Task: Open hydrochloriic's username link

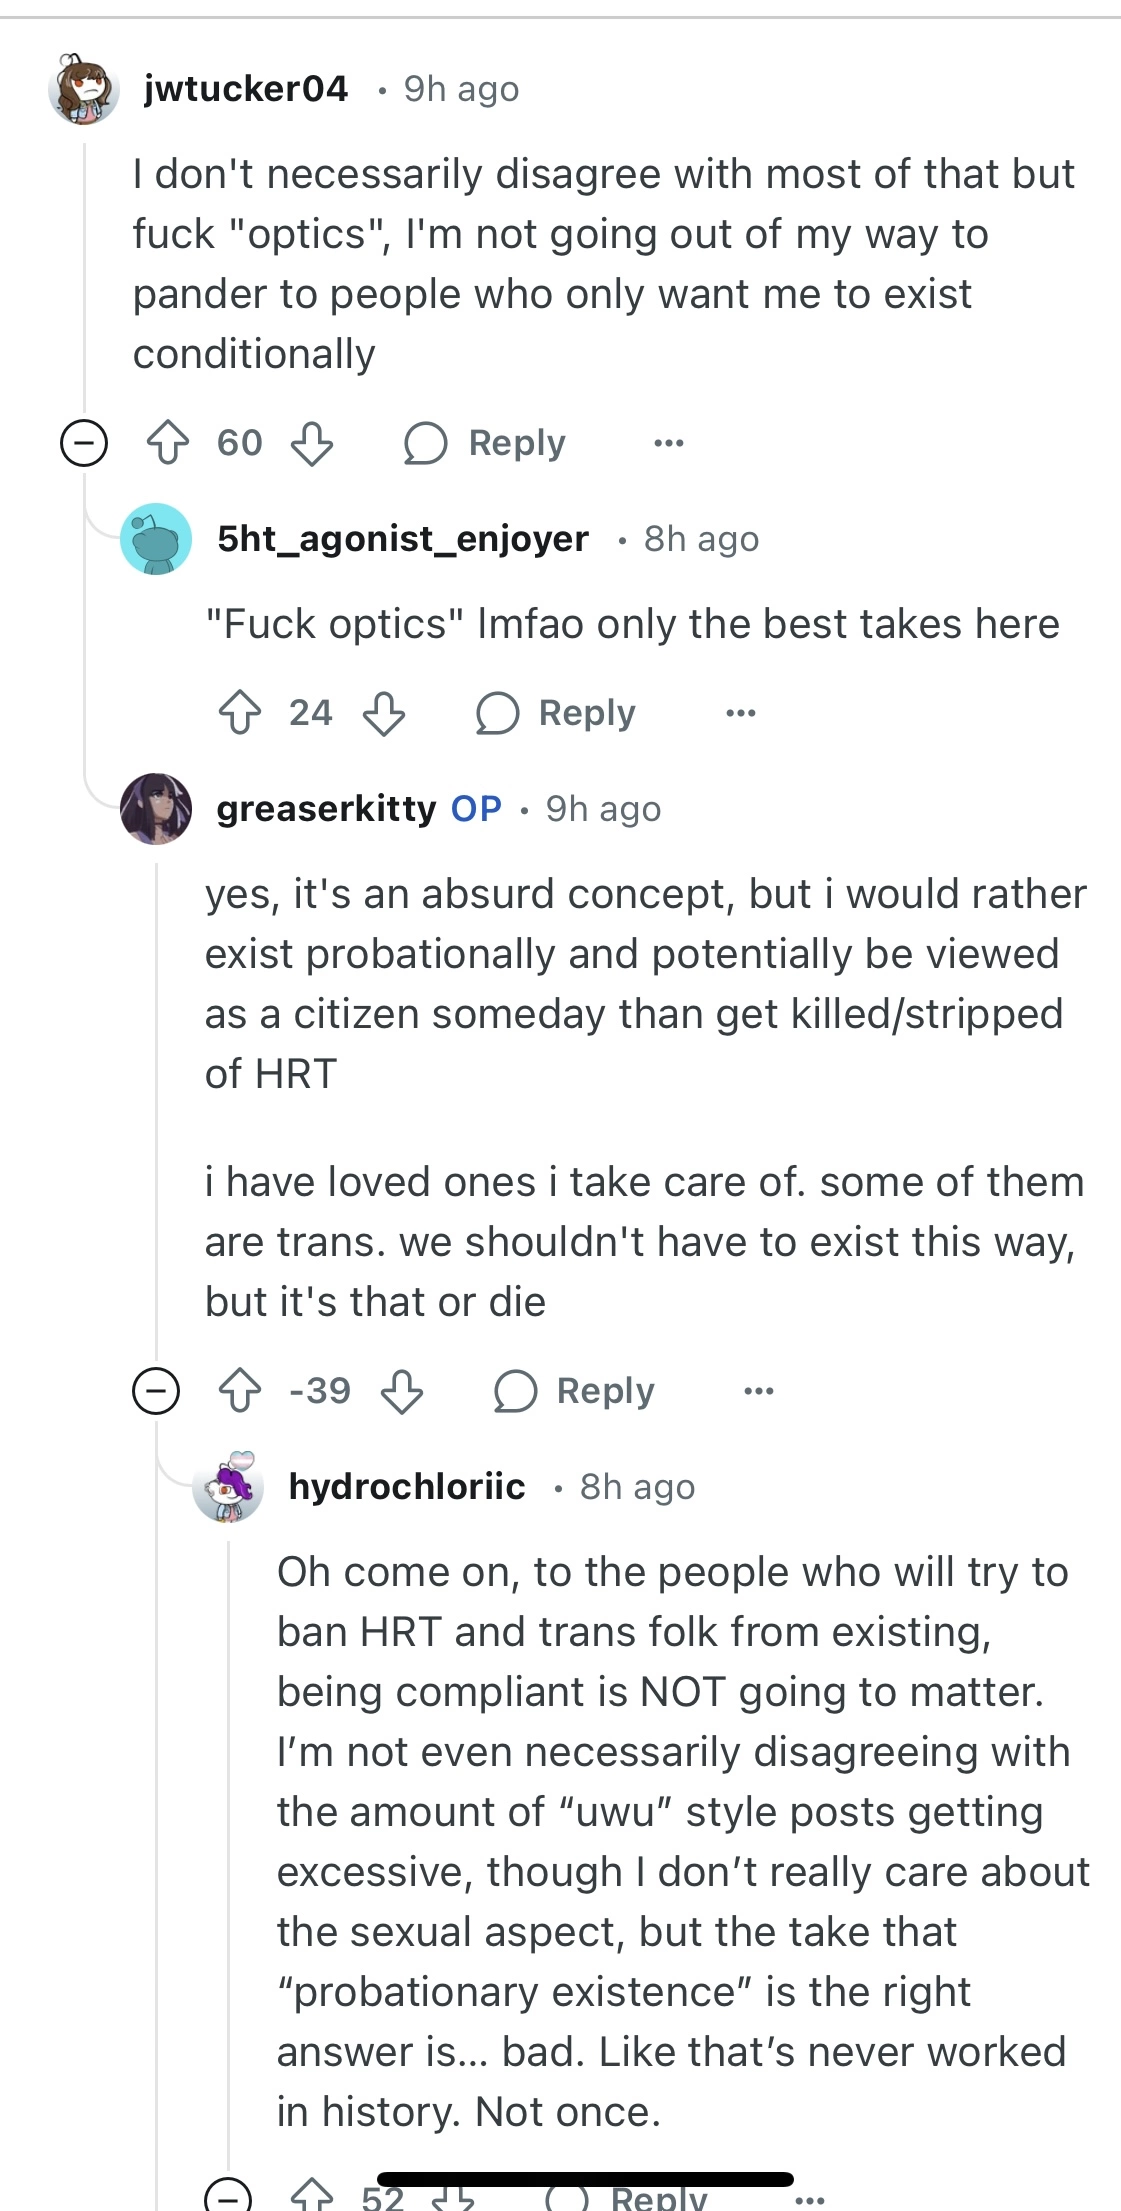Action: pos(406,1487)
